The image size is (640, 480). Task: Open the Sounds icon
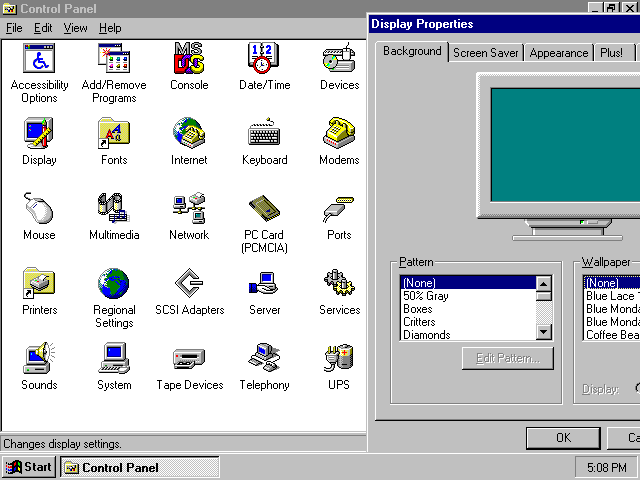(39, 358)
